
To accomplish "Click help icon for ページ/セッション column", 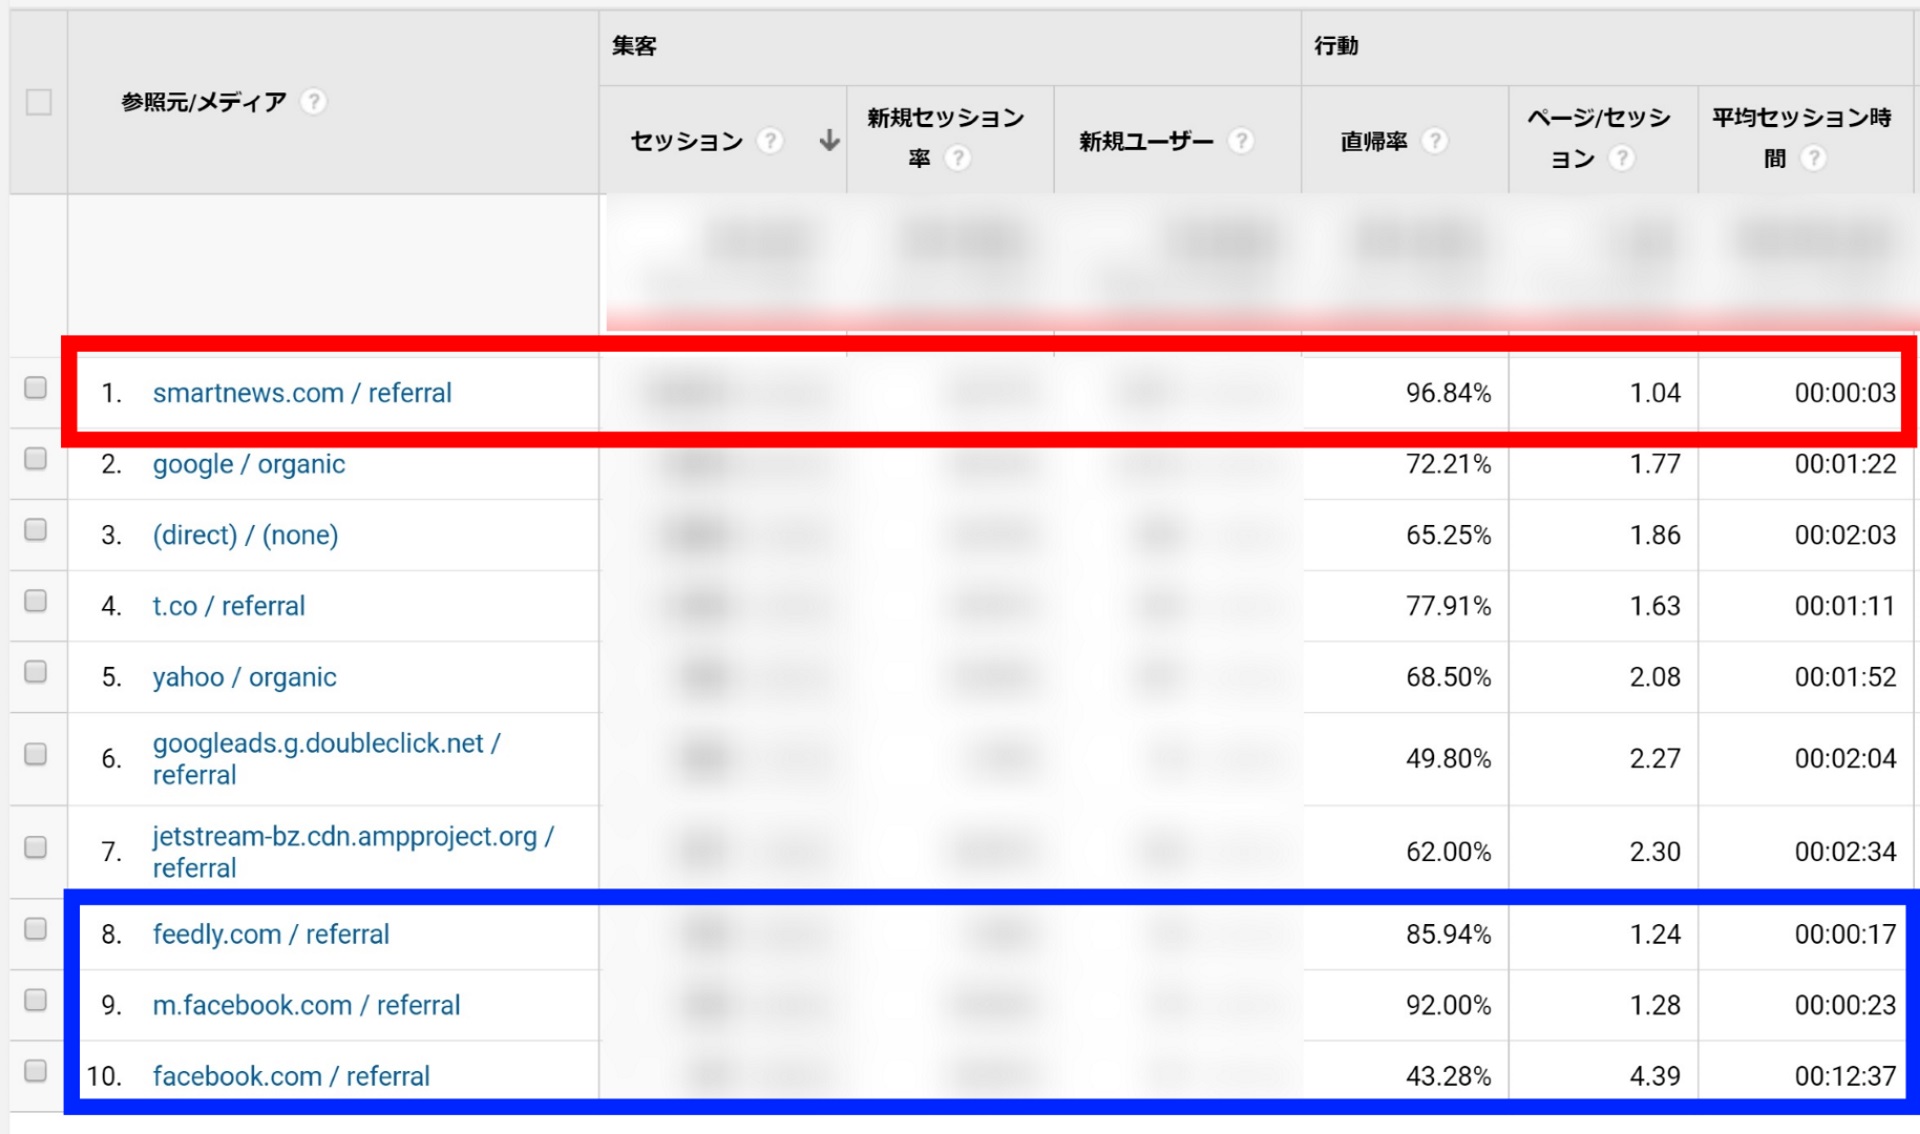I will [x=1621, y=158].
